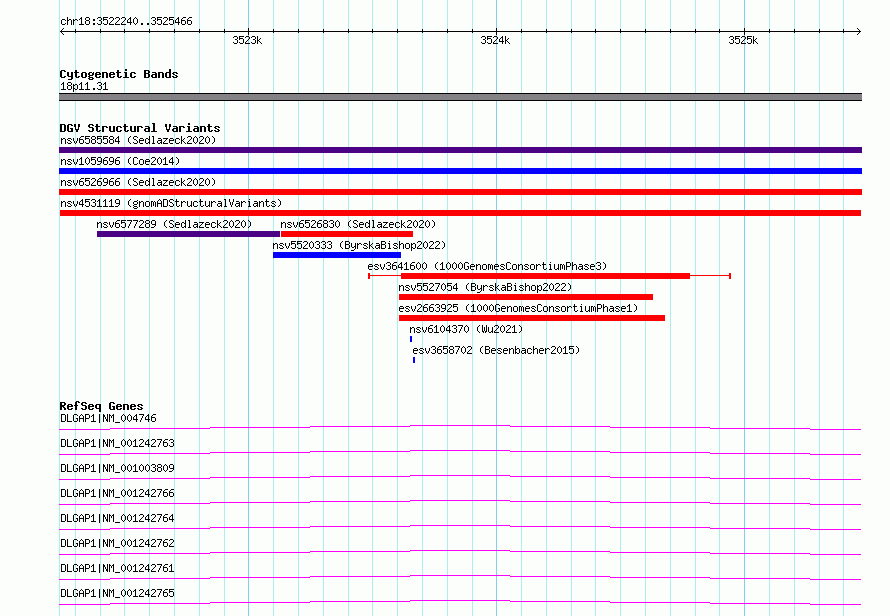Select the nsv6526830 (Sedlazeck2020) label
This screenshot has width=890, height=616.
pos(358,224)
